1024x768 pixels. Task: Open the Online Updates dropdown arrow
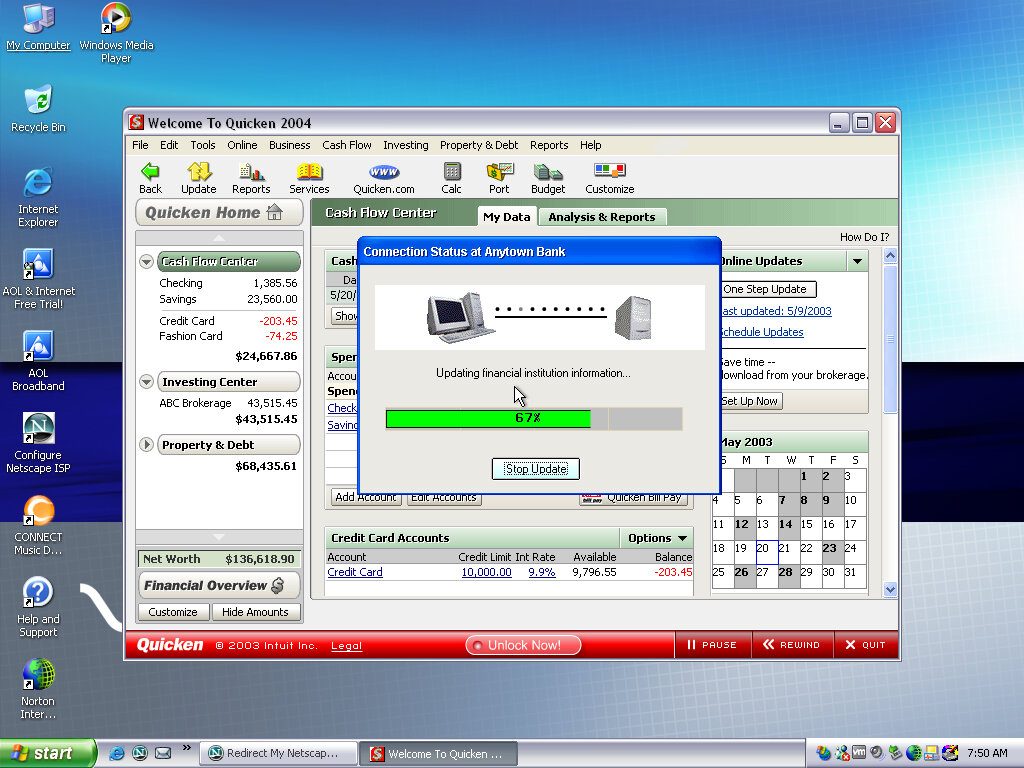[857, 261]
